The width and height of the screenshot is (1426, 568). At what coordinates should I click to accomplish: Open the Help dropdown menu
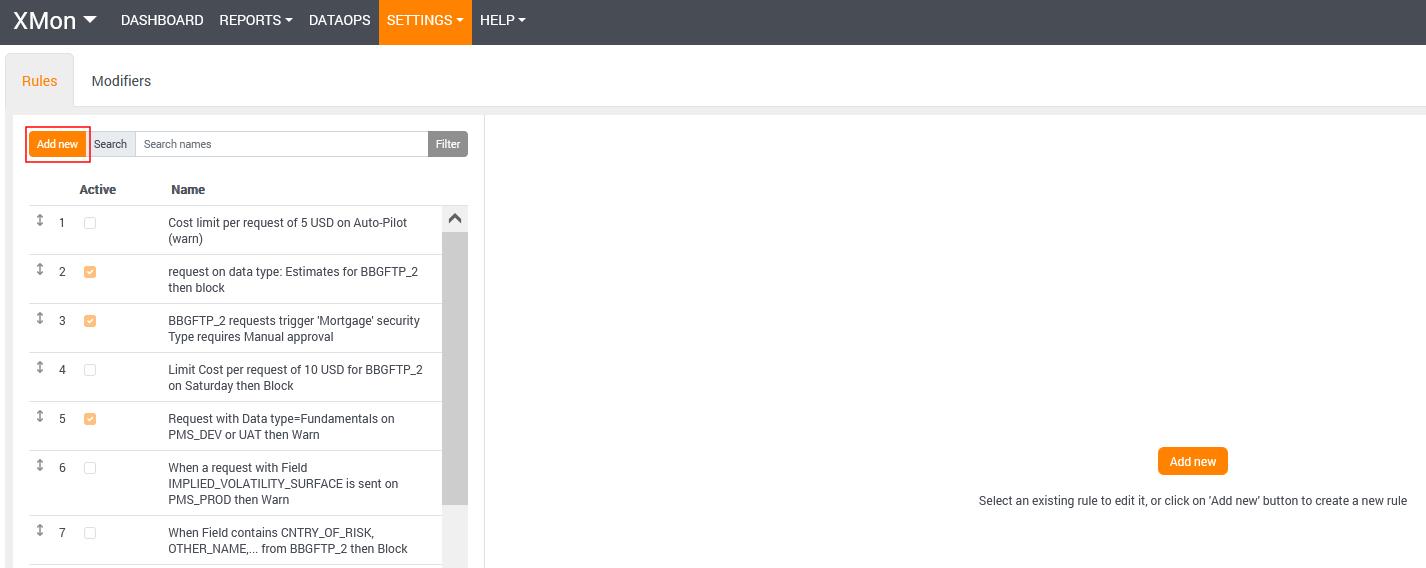pyautogui.click(x=502, y=20)
